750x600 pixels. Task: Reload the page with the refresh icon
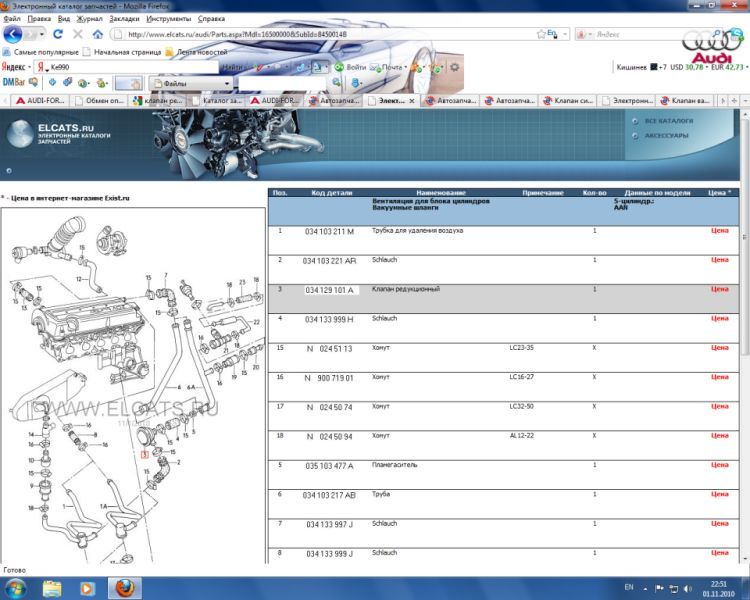[x=58, y=34]
